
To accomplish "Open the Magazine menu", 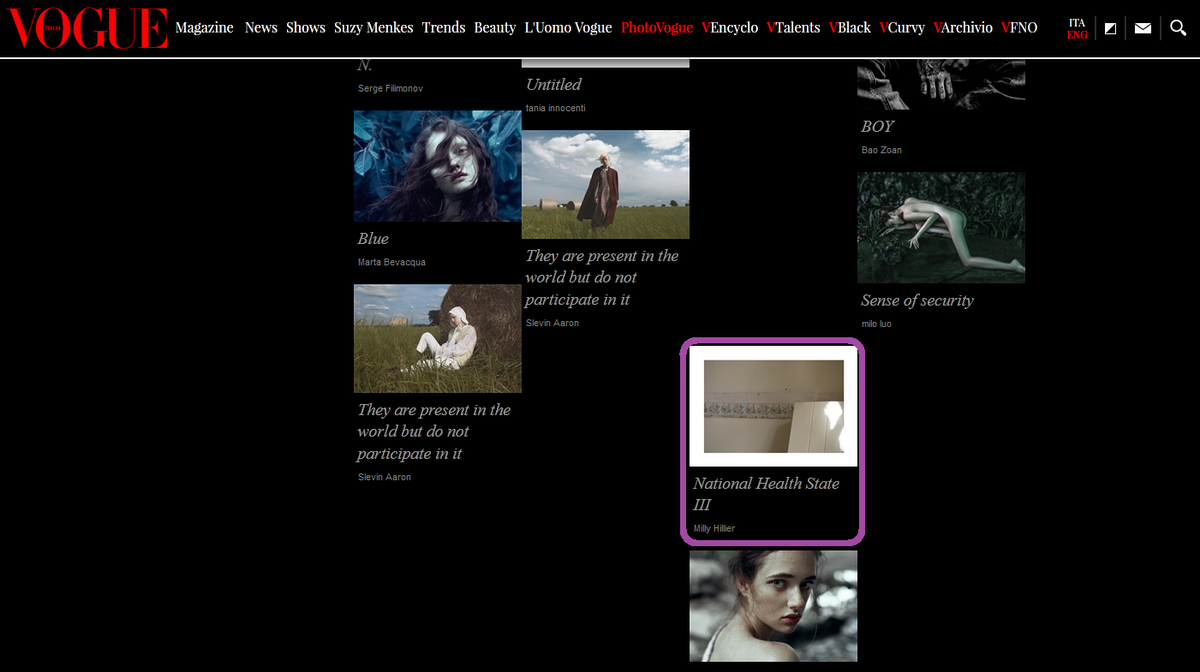I will 204,27.
